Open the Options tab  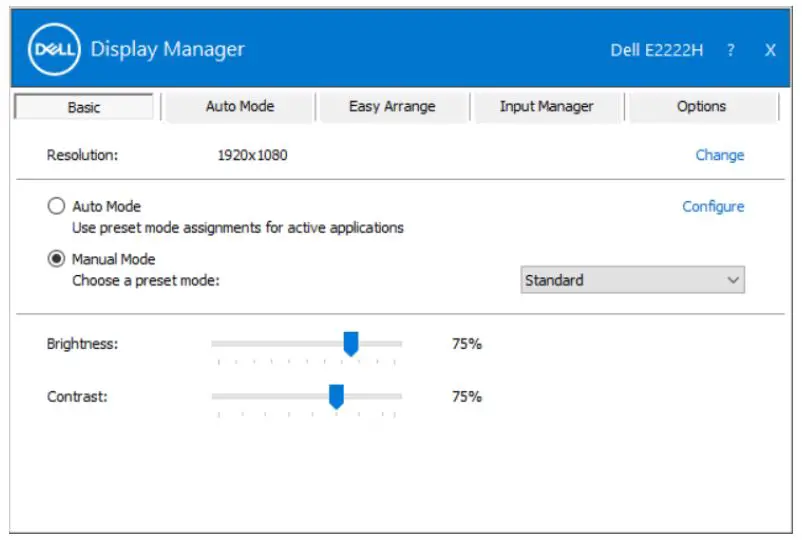coord(701,106)
